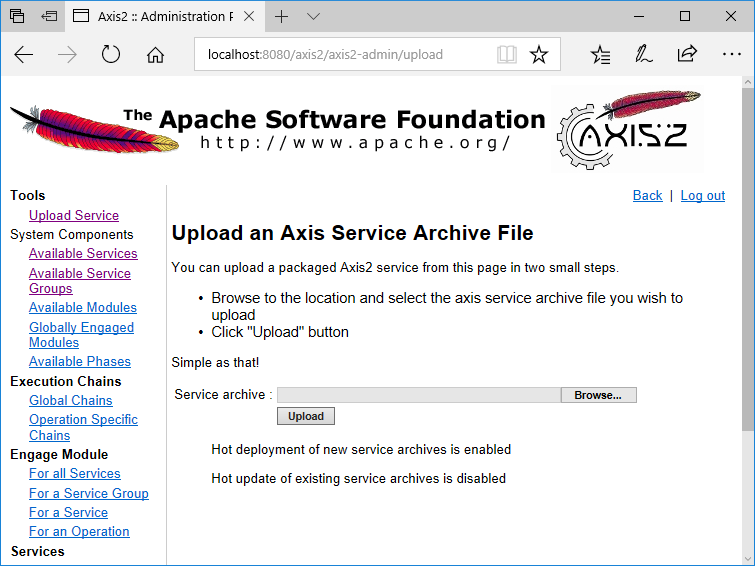
Task: Open a new tab with plus icon
Action: 281,17
